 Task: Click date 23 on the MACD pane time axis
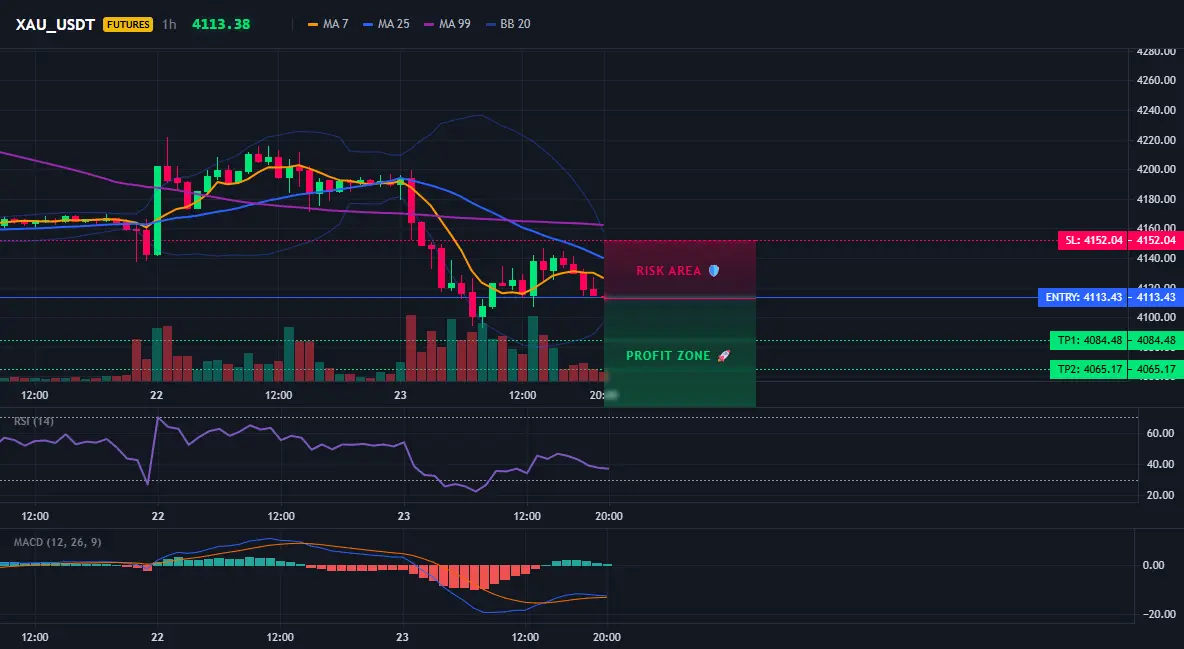pyautogui.click(x=402, y=637)
